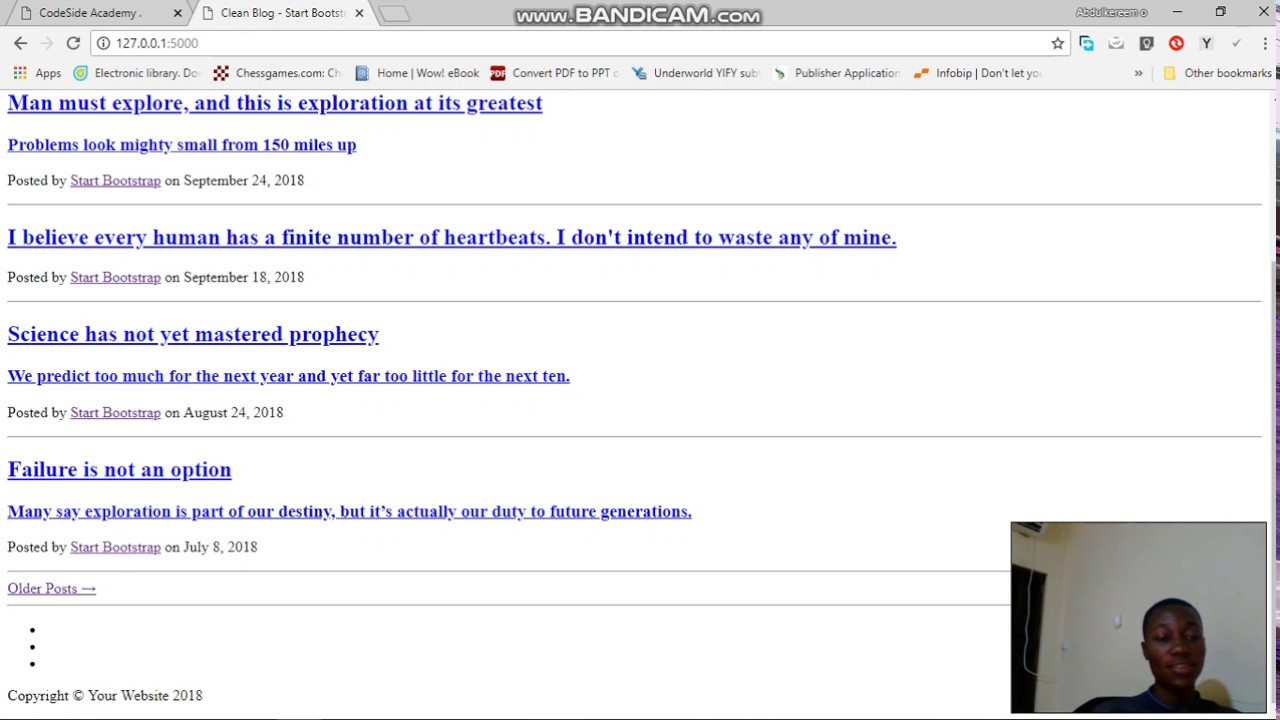This screenshot has width=1280, height=720.
Task: Open the Home Wow eBook bookmark
Action: pos(417,73)
